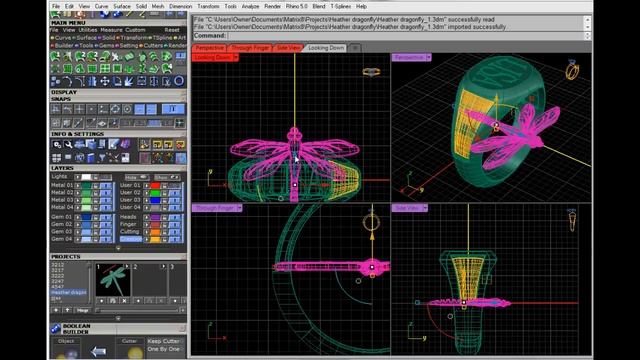Open the Surface menu in top menu bar
Image resolution: width=640 pixels, height=360 pixels.
(122, 7)
